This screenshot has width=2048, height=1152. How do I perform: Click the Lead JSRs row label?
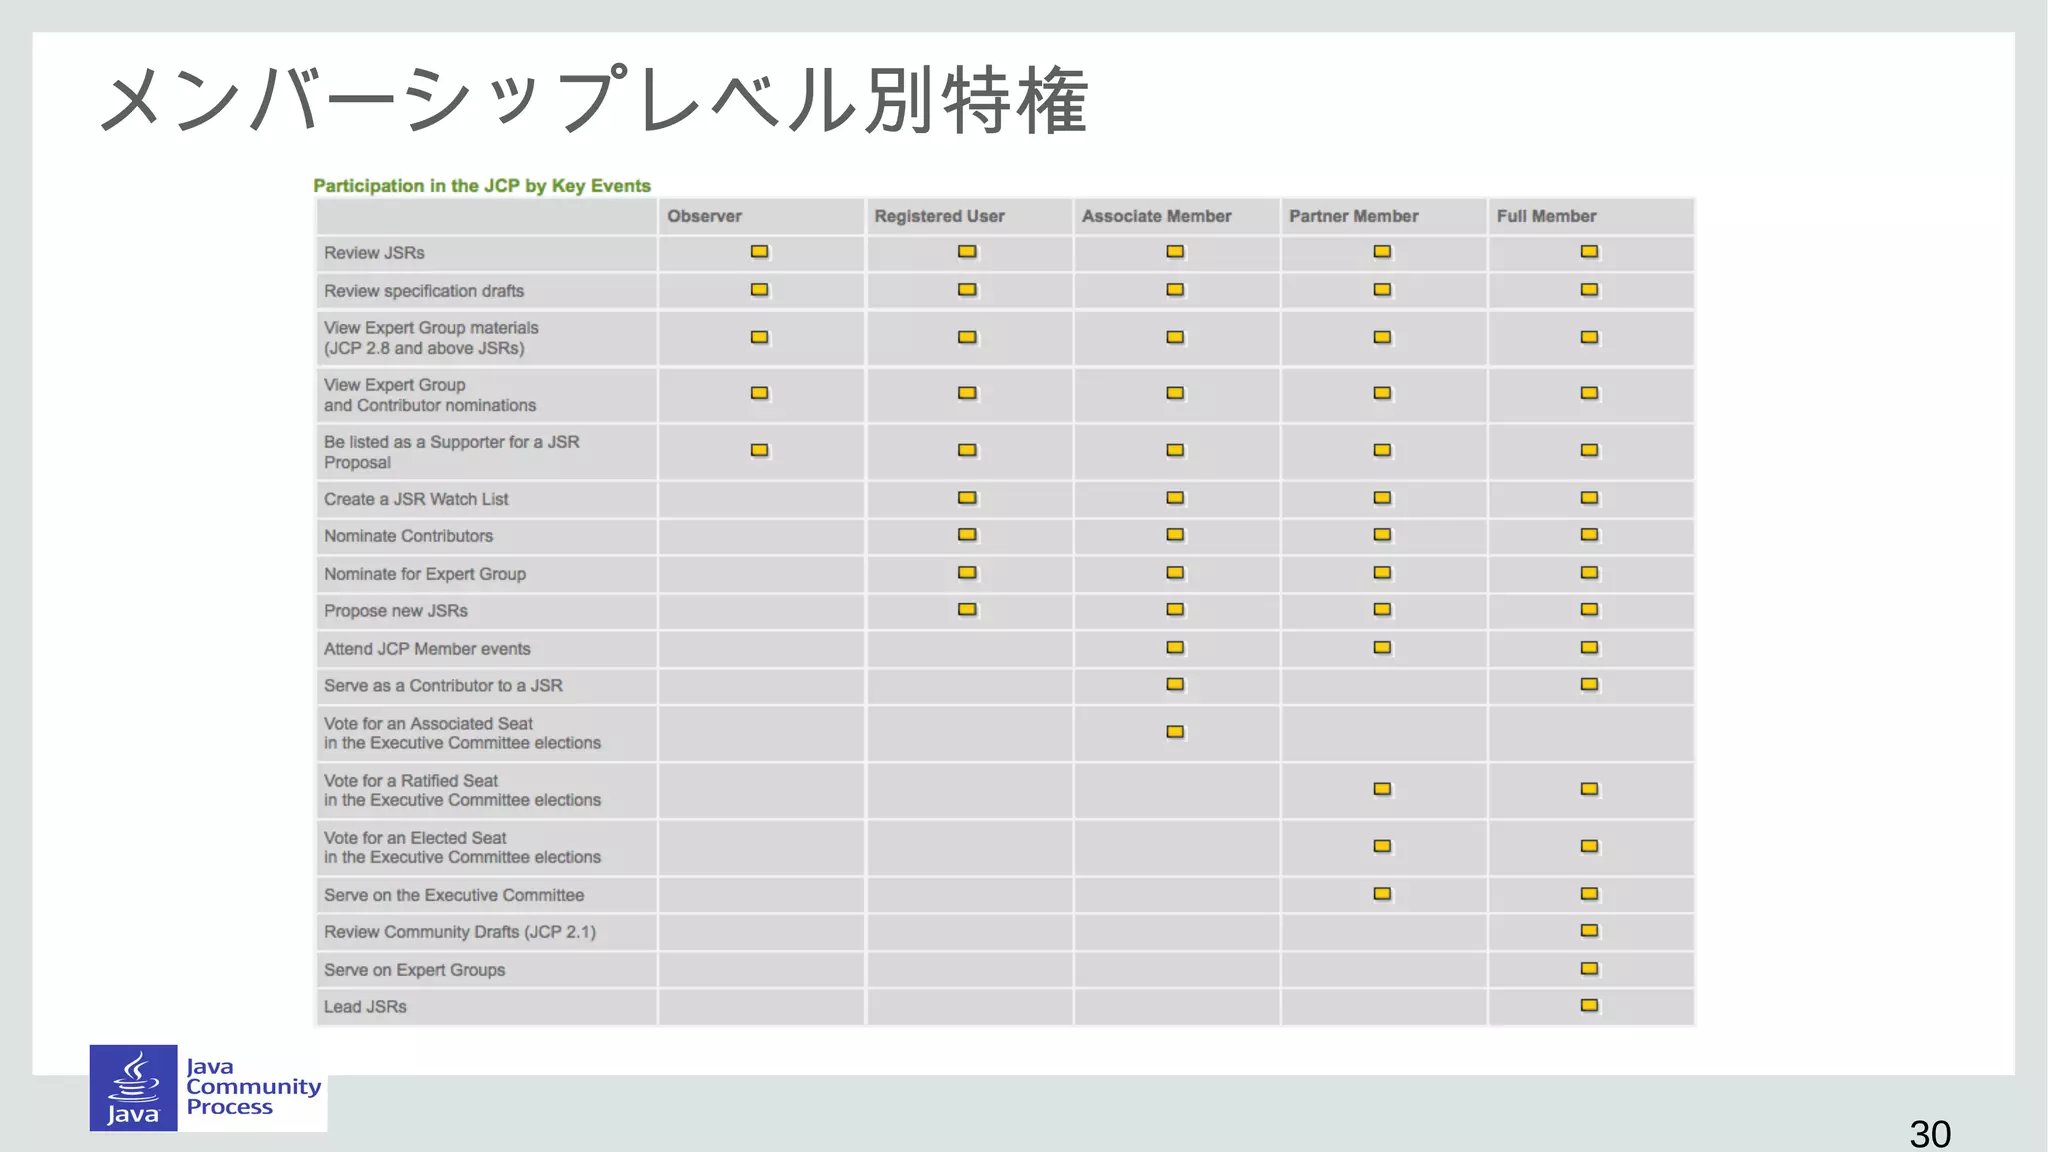[365, 1007]
